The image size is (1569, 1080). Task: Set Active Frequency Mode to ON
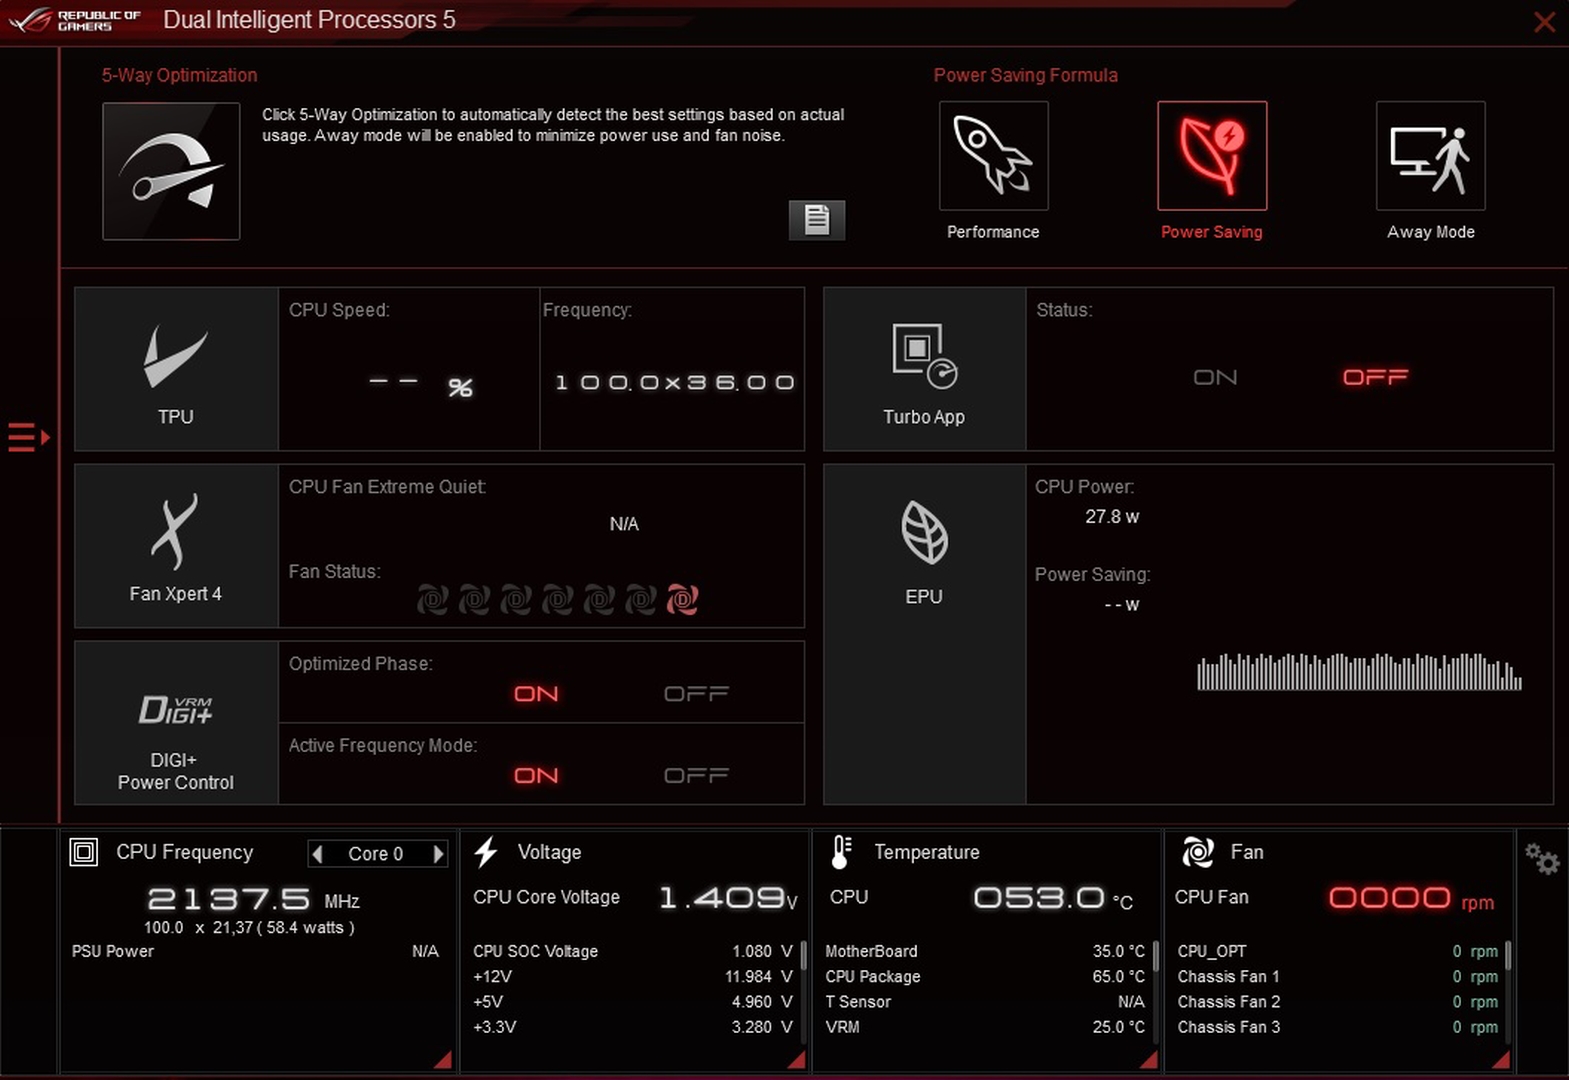536,776
